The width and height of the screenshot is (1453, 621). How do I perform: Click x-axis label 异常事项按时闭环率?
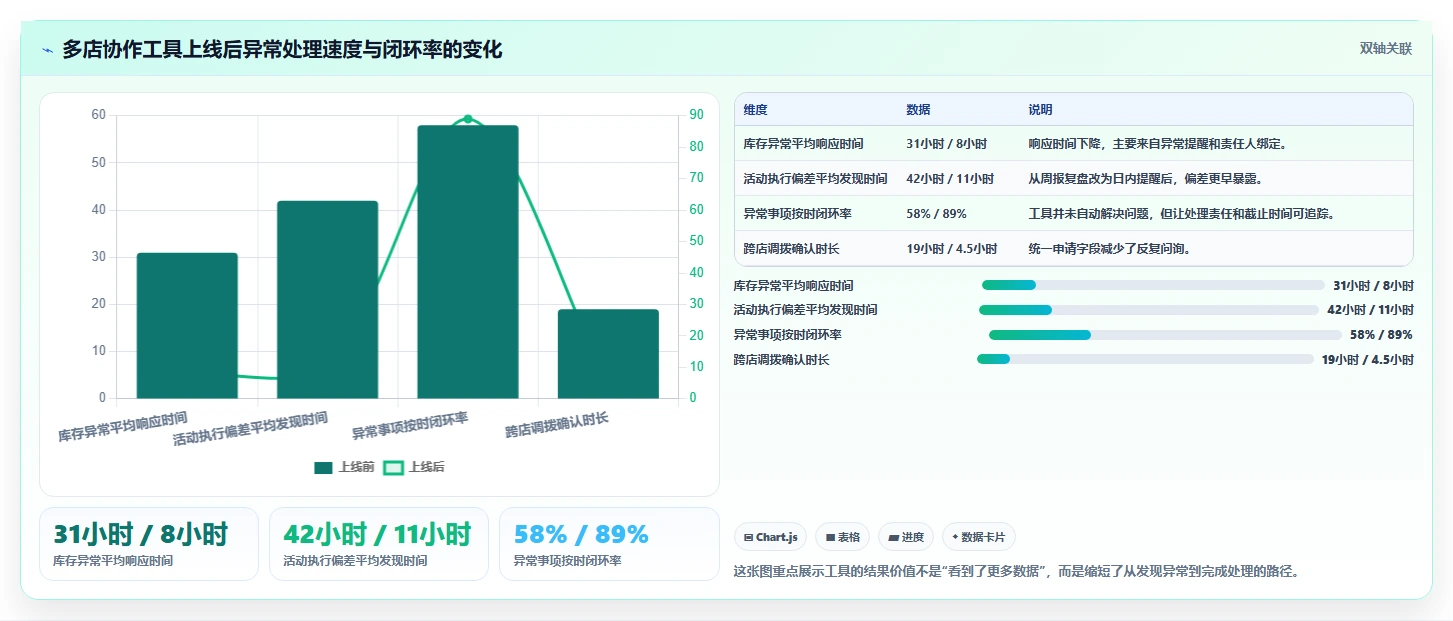410,426
